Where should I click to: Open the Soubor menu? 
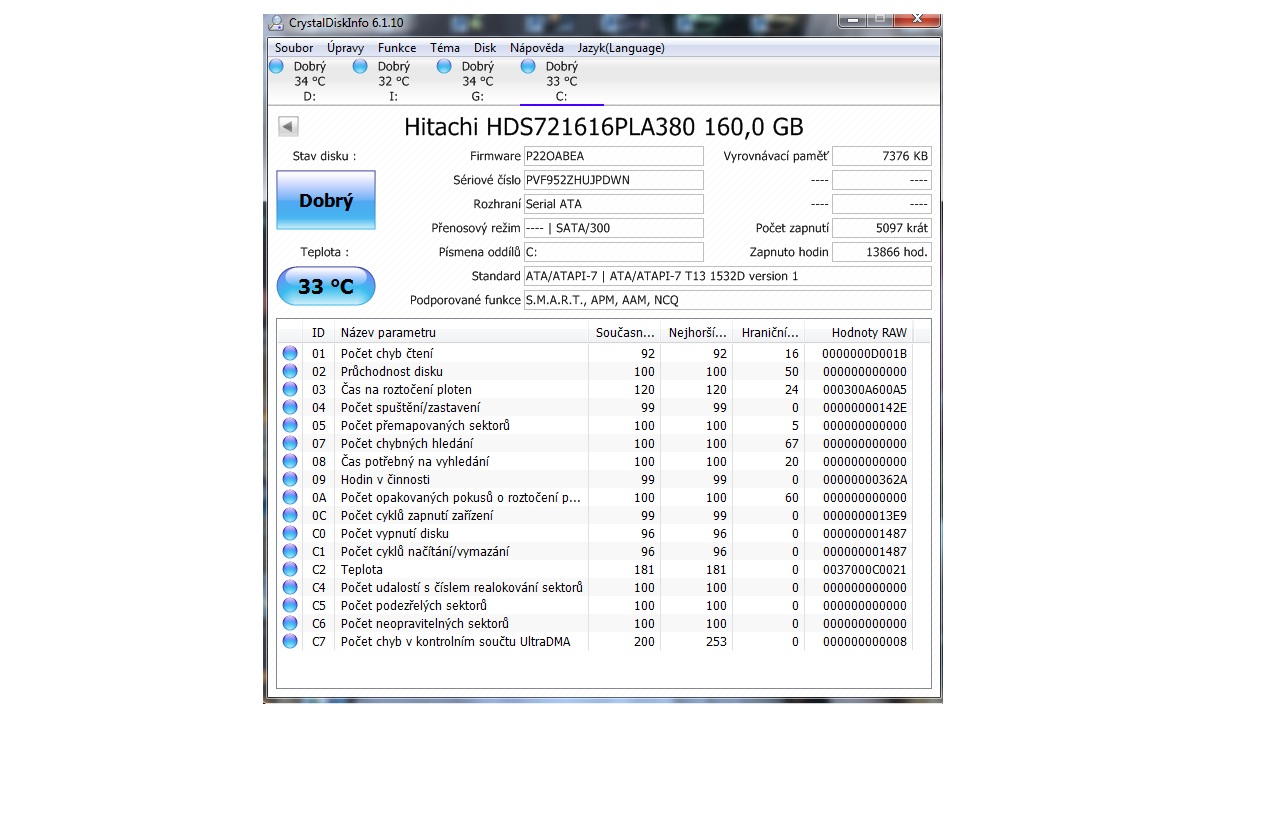(294, 48)
